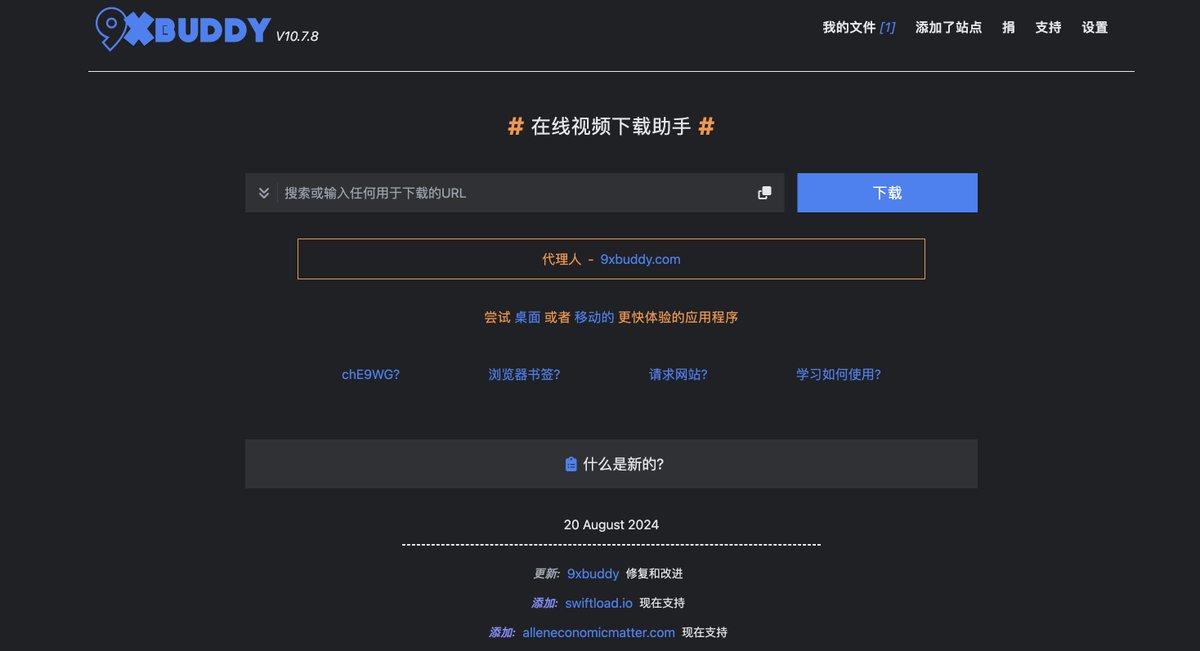1200x651 pixels.
Task: Expand the double-chevron dropdown beside URL field
Action: [264, 193]
